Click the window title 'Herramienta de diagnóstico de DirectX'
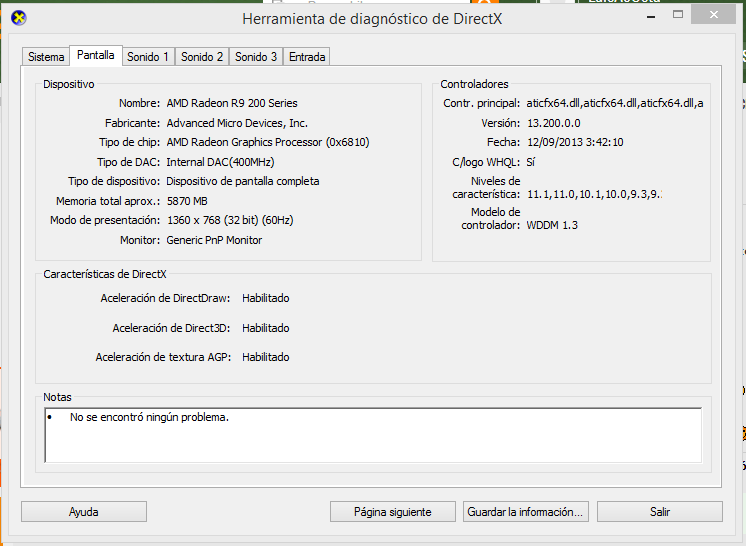This screenshot has width=746, height=546. click(x=372, y=19)
